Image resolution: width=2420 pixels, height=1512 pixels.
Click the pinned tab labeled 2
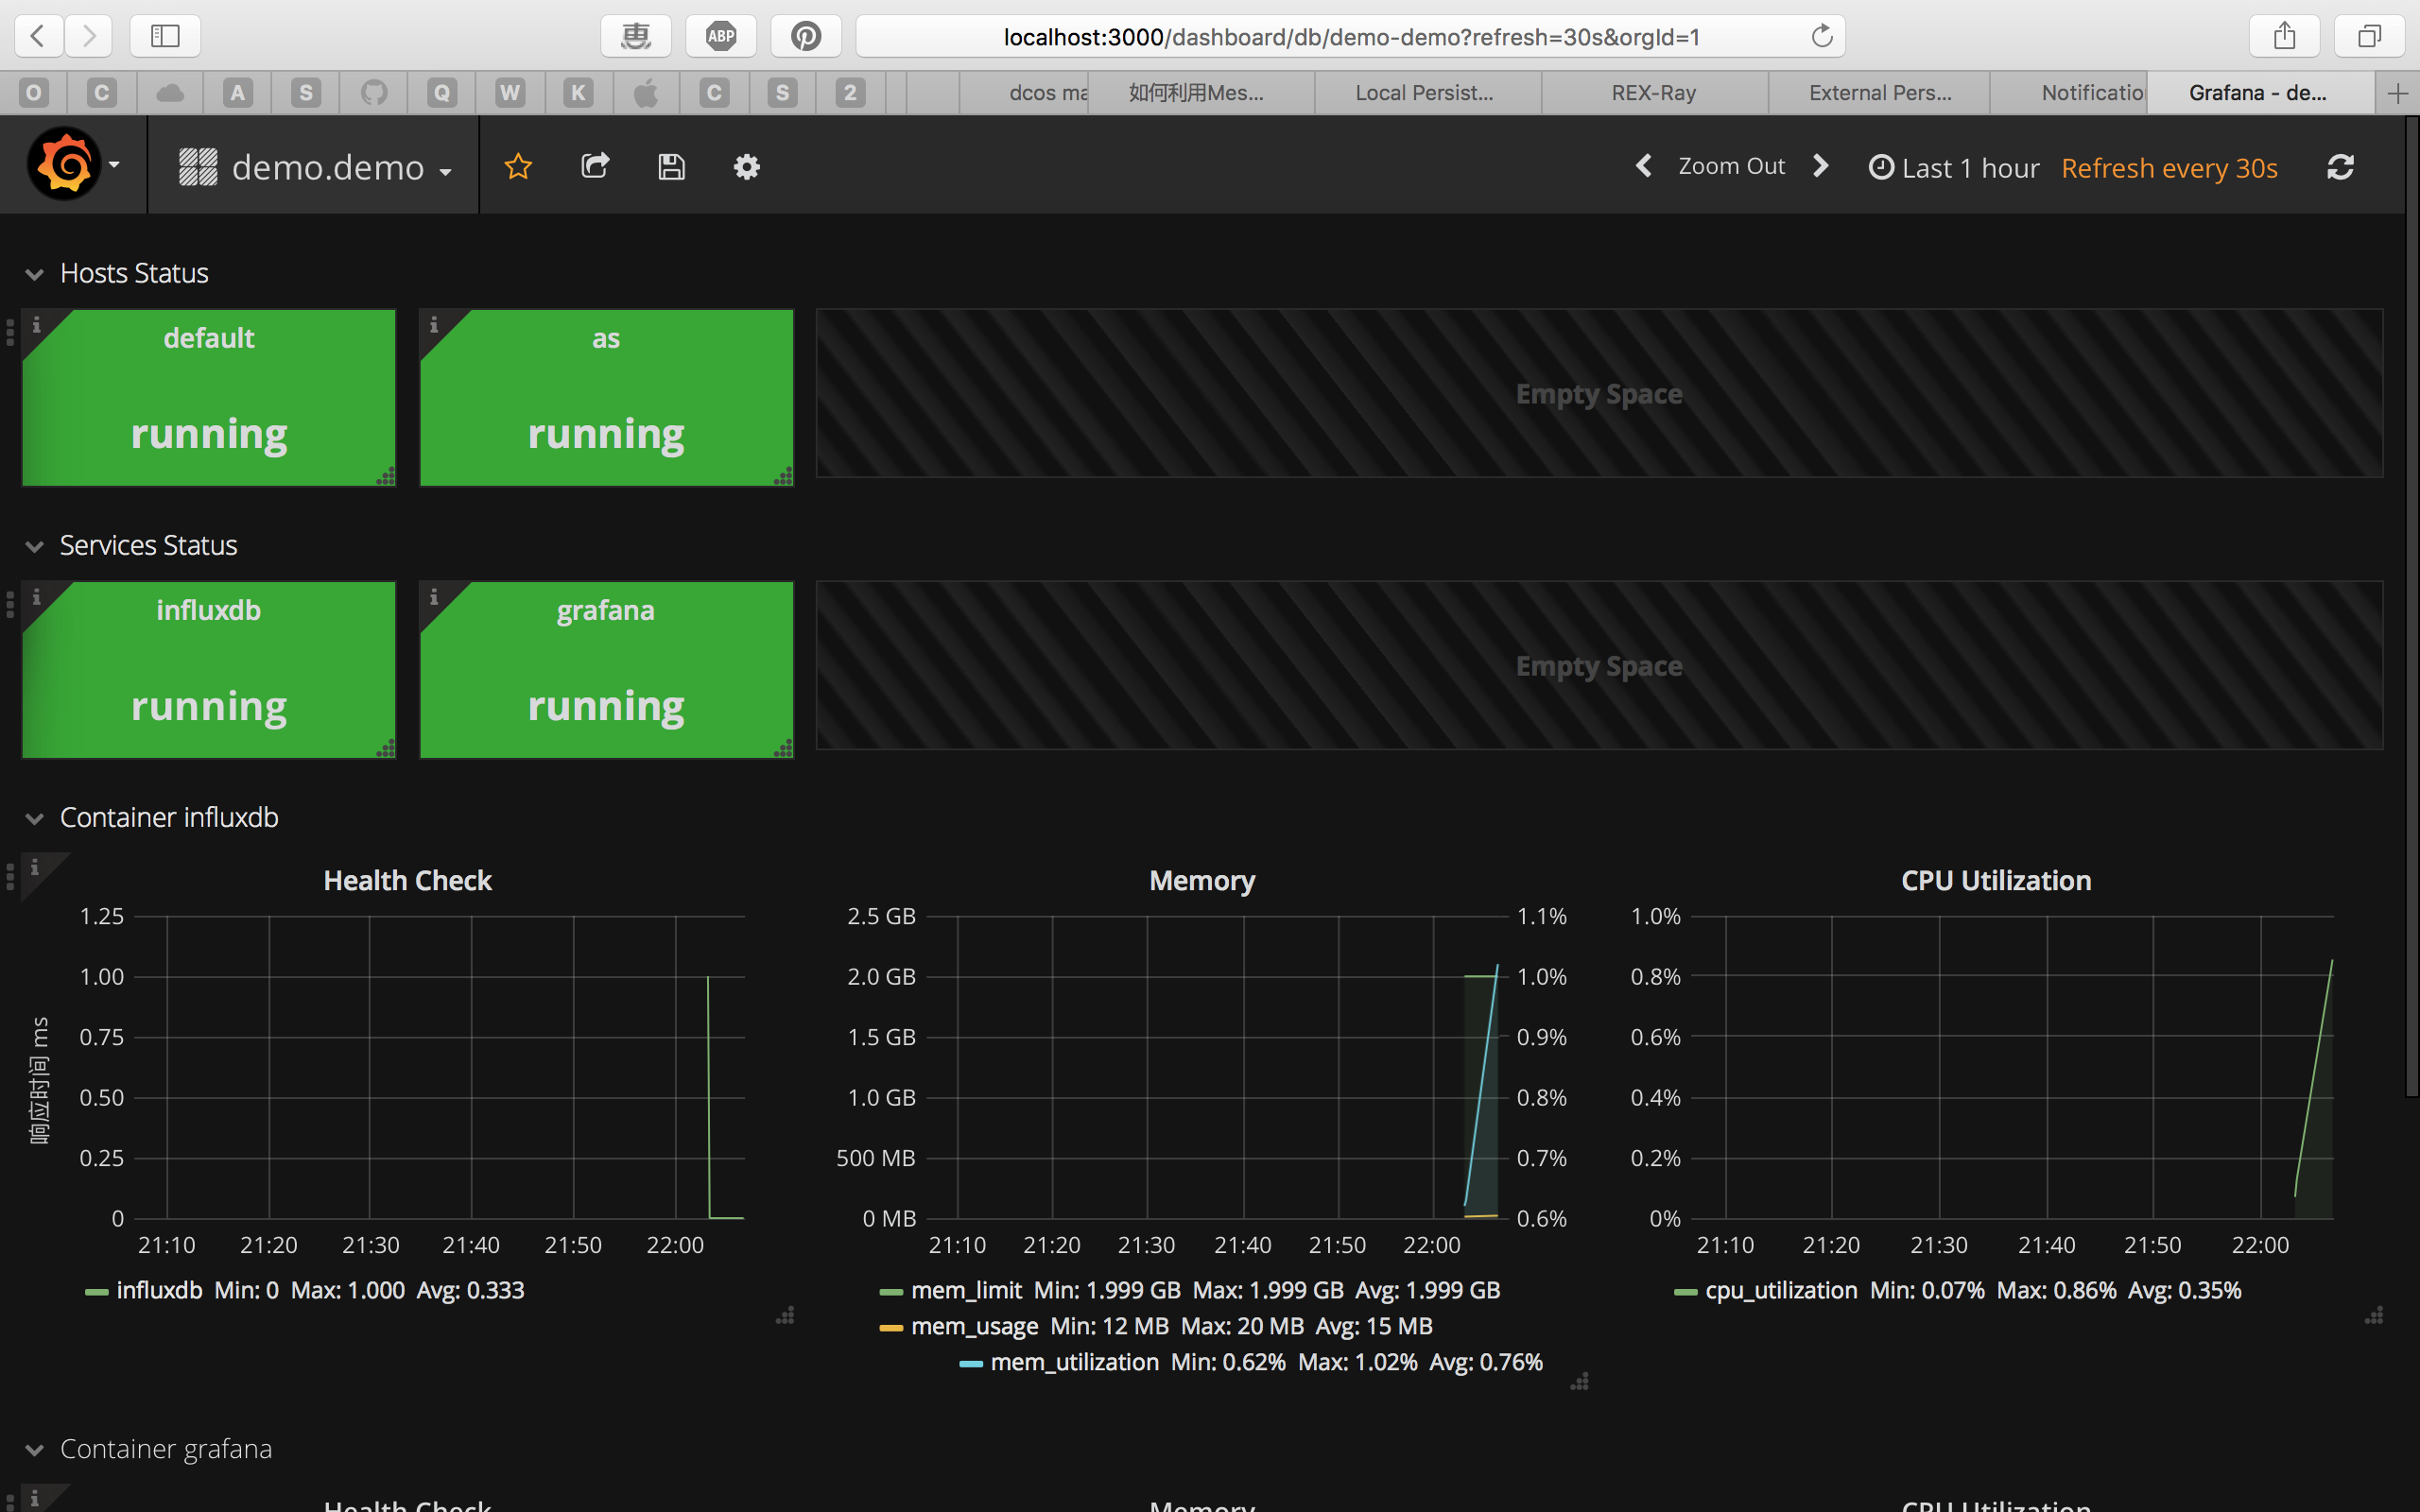click(850, 93)
